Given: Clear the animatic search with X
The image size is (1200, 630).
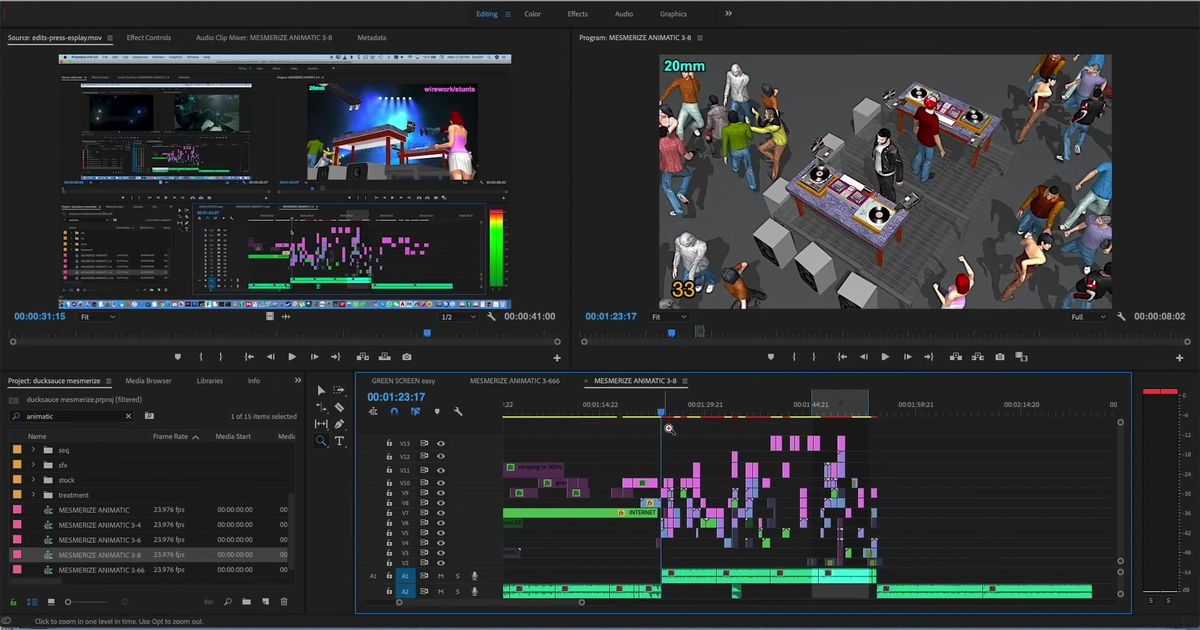Looking at the screenshot, I should click(128, 416).
